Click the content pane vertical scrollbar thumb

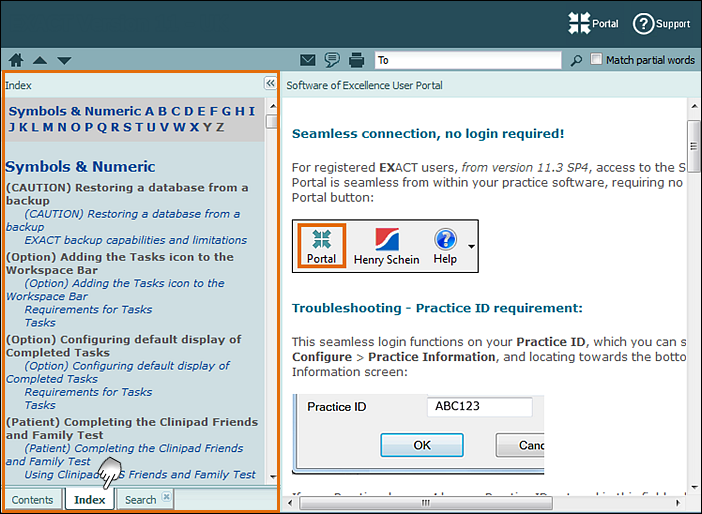[693, 146]
